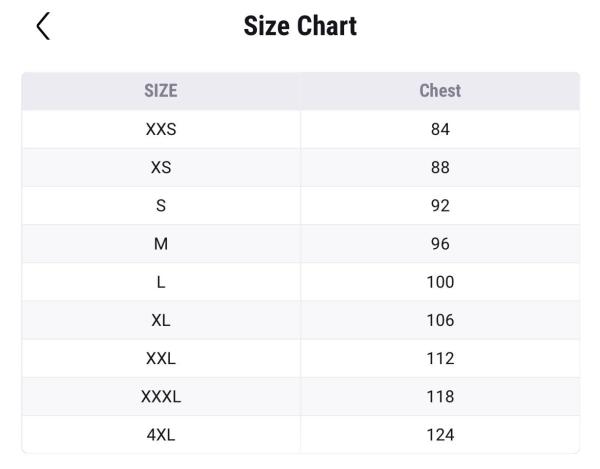
Task: Tap chest measurement 96
Action: click(x=440, y=244)
